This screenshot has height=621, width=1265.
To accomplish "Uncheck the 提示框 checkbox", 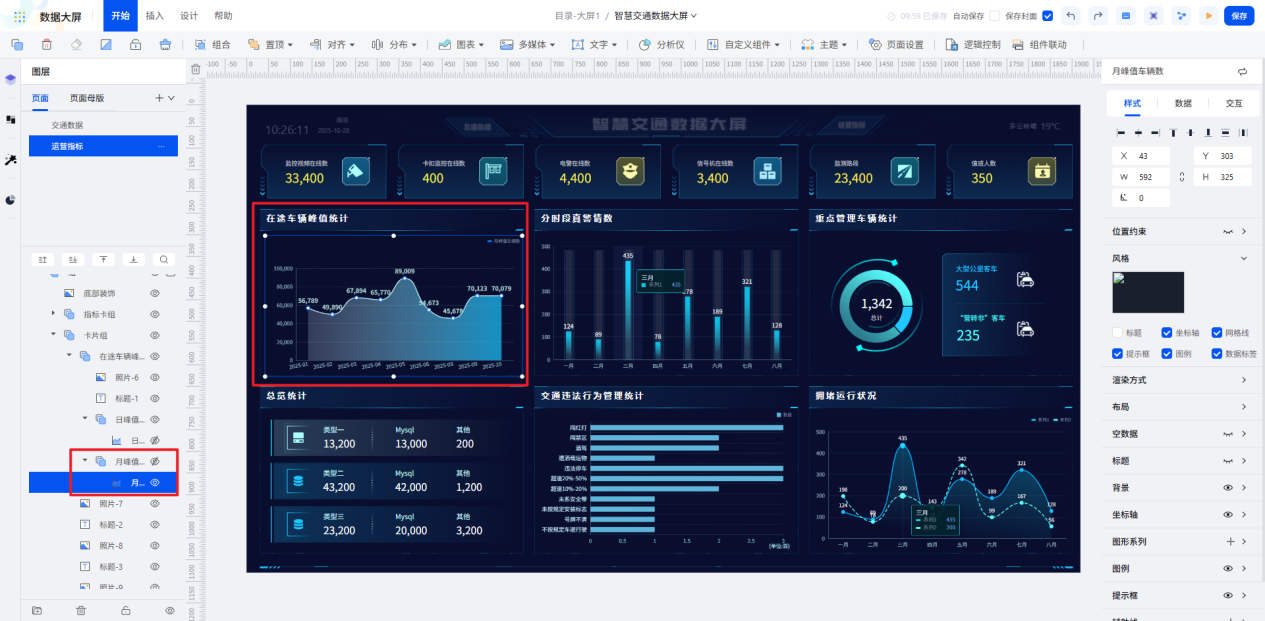I will pos(1118,353).
